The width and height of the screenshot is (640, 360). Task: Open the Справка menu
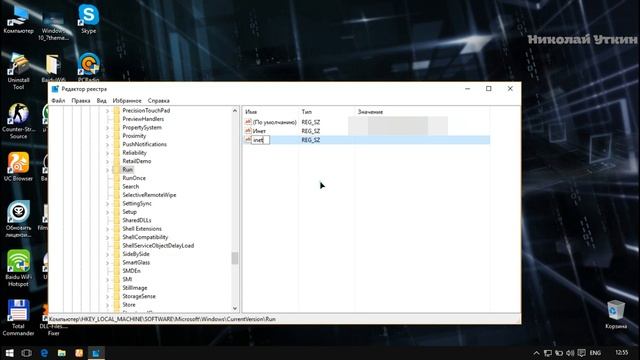click(159, 100)
